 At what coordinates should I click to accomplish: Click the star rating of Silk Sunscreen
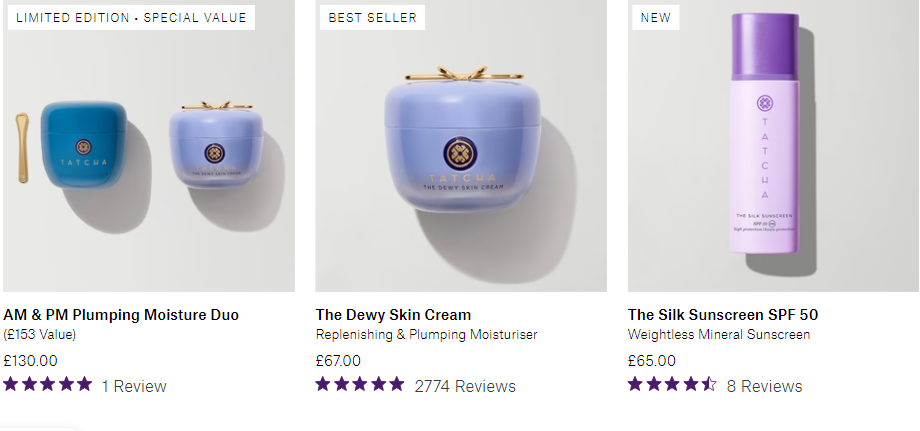pos(672,385)
